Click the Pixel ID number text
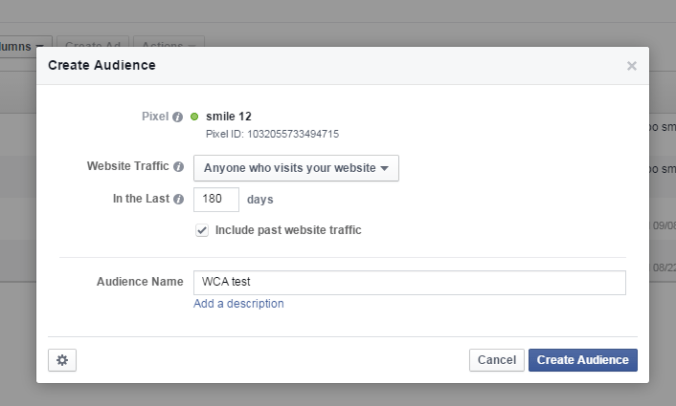Viewport: 676px width, 406px height. pyautogui.click(x=272, y=134)
